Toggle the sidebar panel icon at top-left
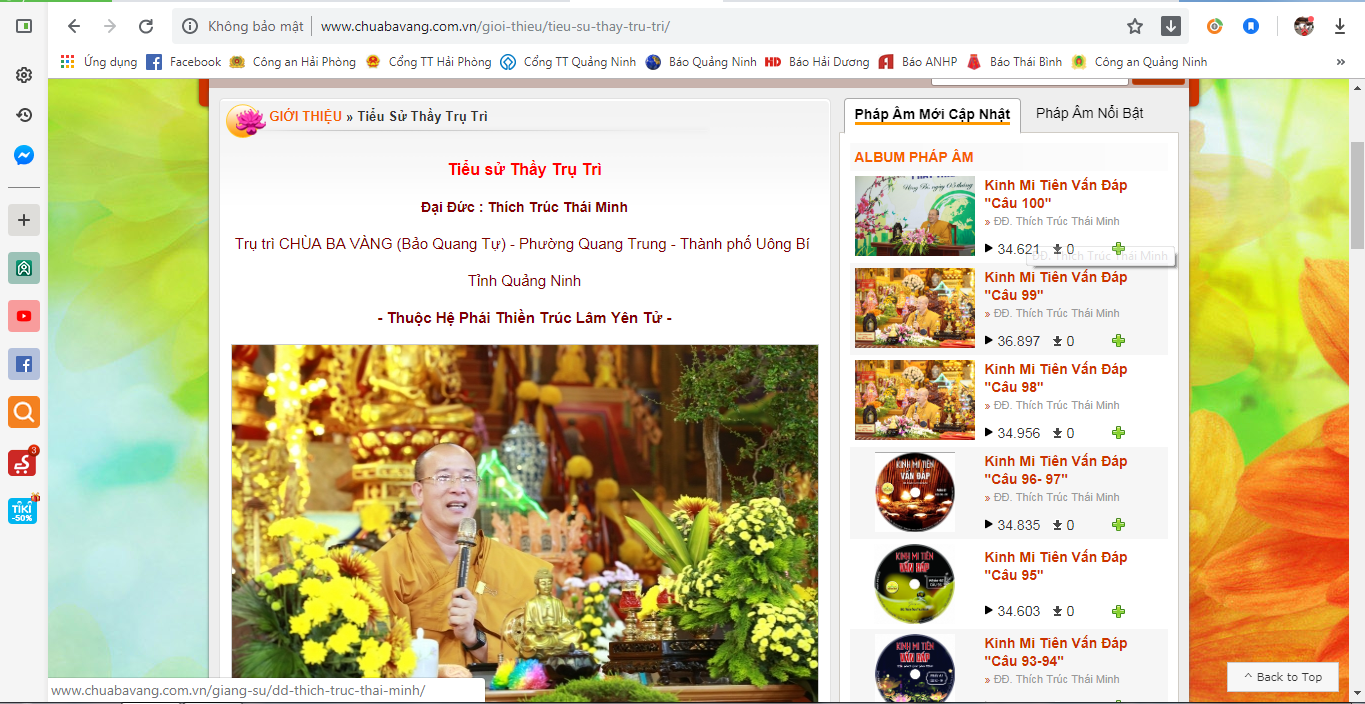This screenshot has height=704, width=1365. pyautogui.click(x=24, y=27)
